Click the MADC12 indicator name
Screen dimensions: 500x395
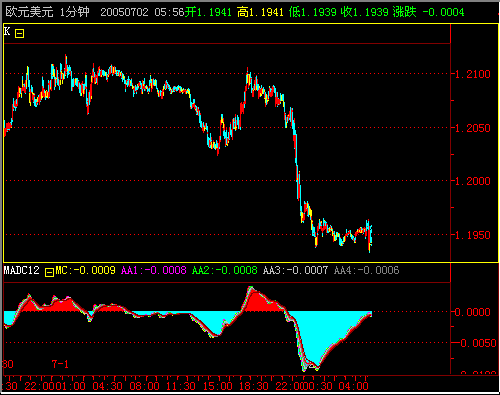22,270
